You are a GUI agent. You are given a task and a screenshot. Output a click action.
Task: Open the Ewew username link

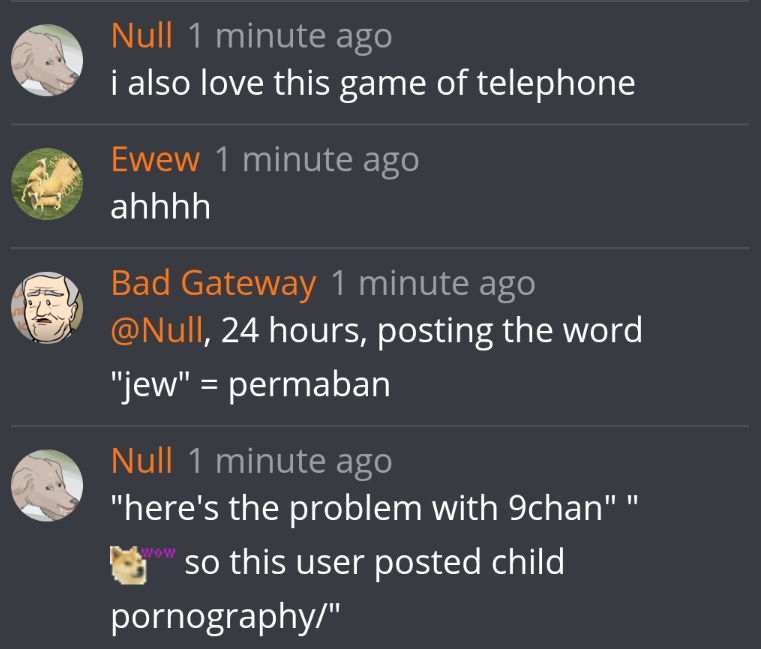pyautogui.click(x=155, y=160)
